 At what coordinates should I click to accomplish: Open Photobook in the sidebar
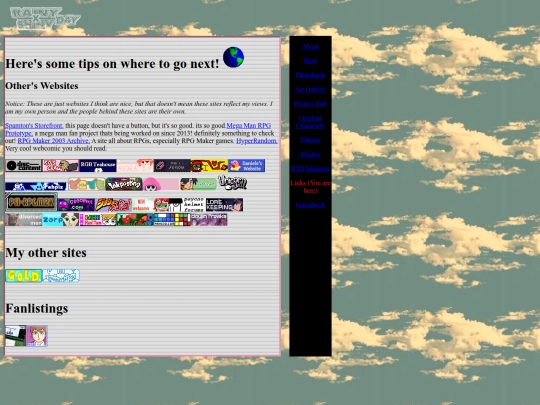(x=310, y=75)
